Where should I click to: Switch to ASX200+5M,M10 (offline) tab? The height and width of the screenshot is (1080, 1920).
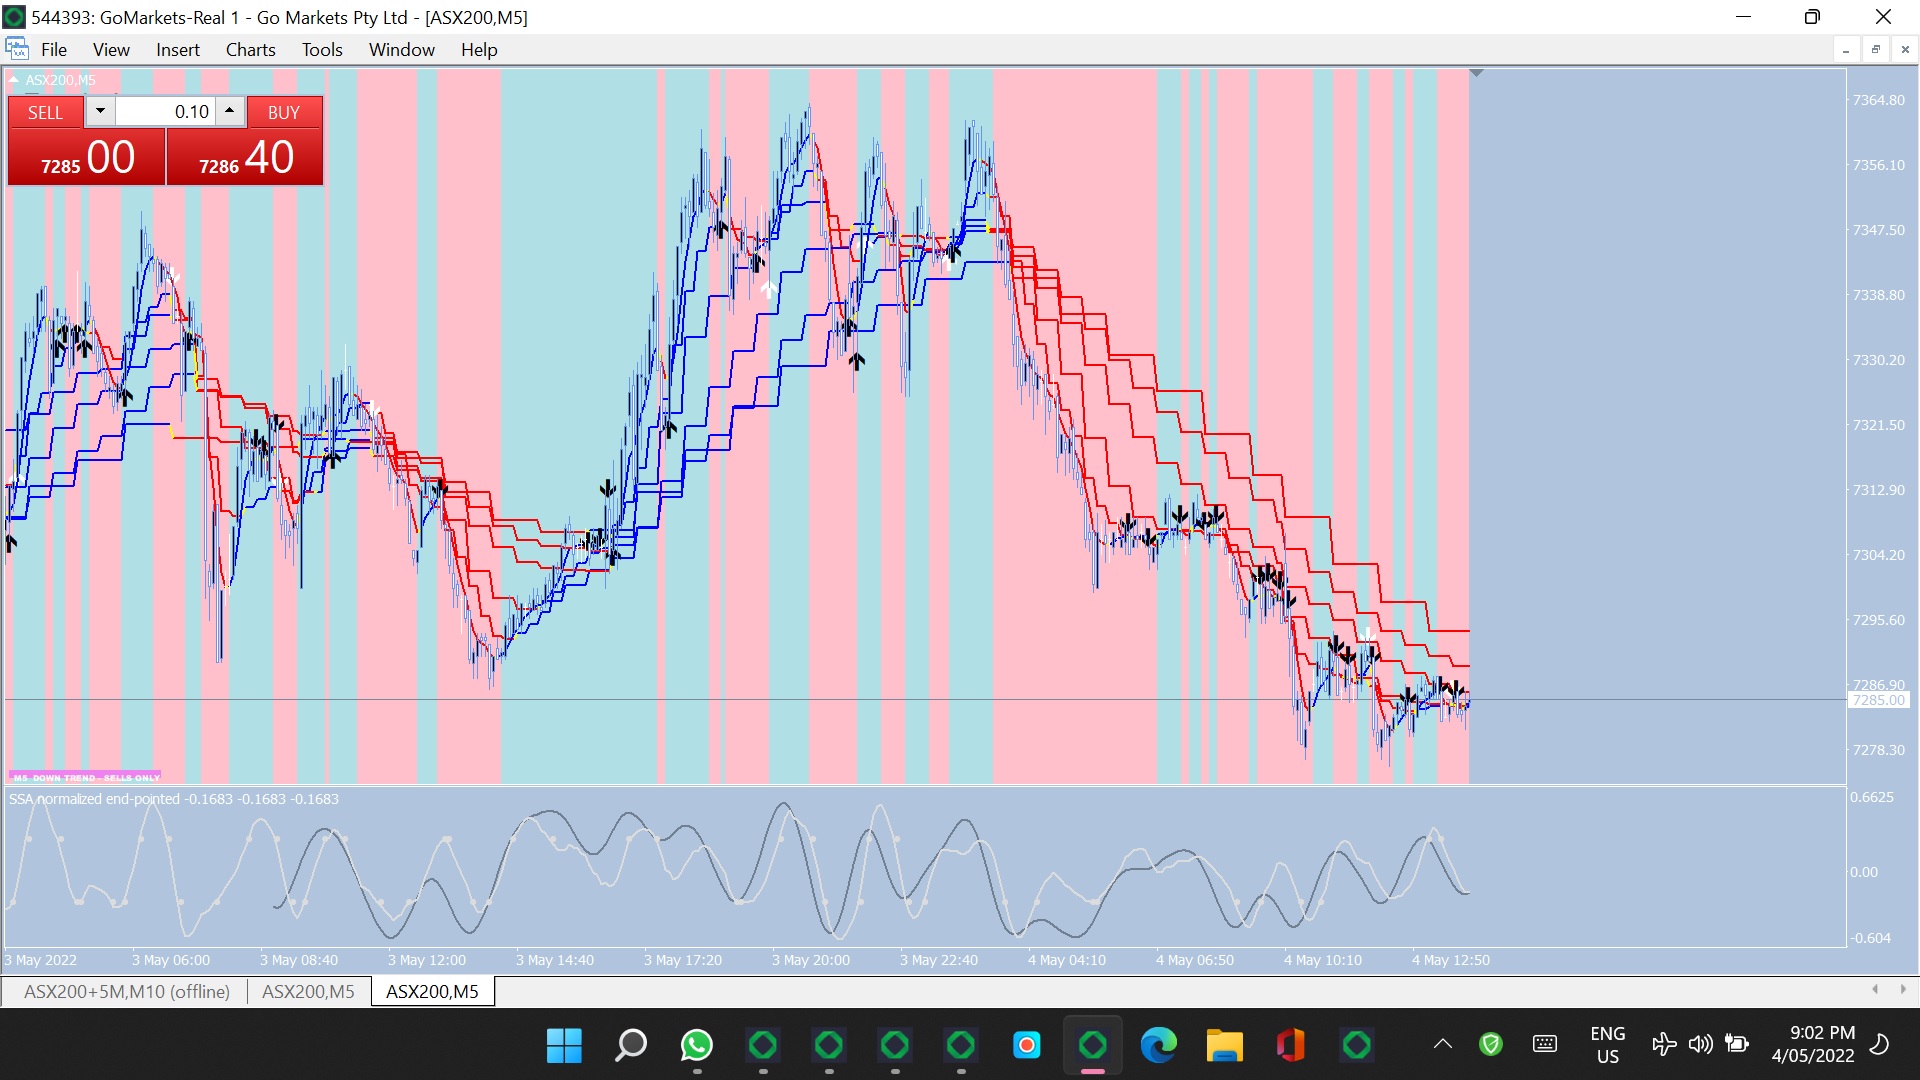(x=127, y=991)
